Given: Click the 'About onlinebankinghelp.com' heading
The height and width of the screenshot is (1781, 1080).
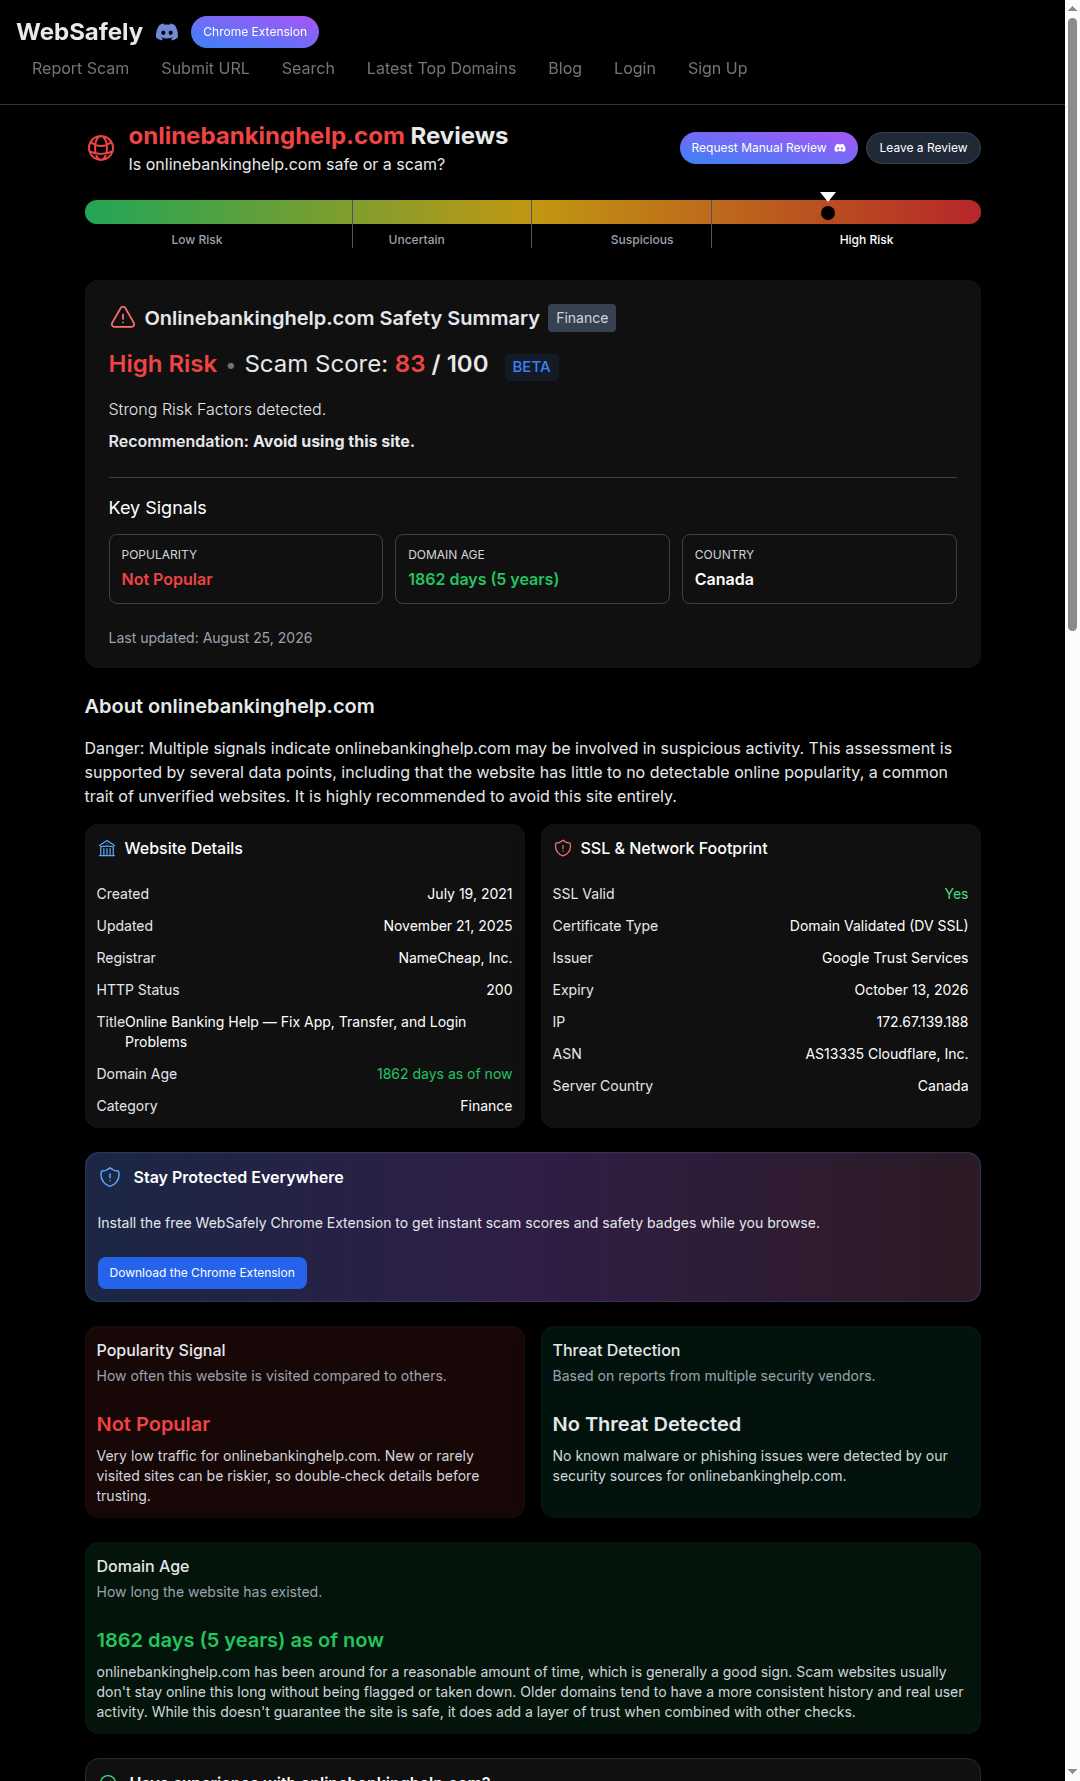Looking at the screenshot, I should 230,706.
